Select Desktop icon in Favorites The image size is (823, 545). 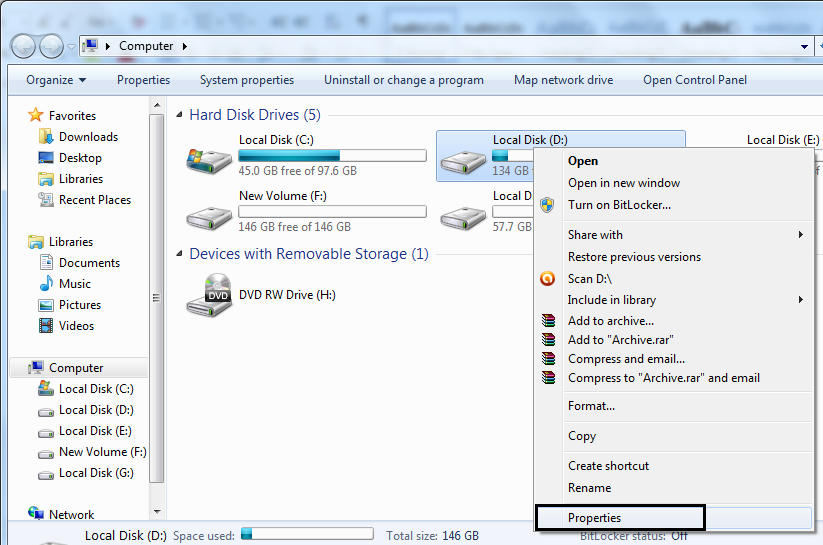coord(46,158)
